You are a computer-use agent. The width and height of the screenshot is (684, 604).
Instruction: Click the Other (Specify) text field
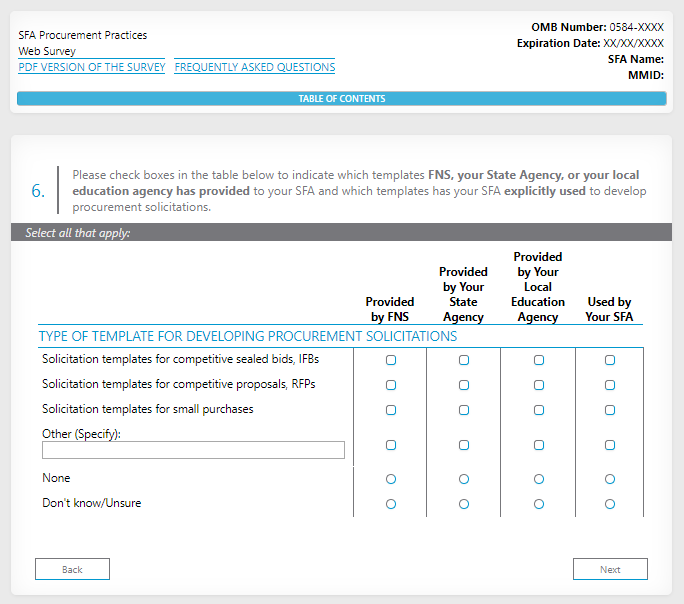(x=193, y=450)
